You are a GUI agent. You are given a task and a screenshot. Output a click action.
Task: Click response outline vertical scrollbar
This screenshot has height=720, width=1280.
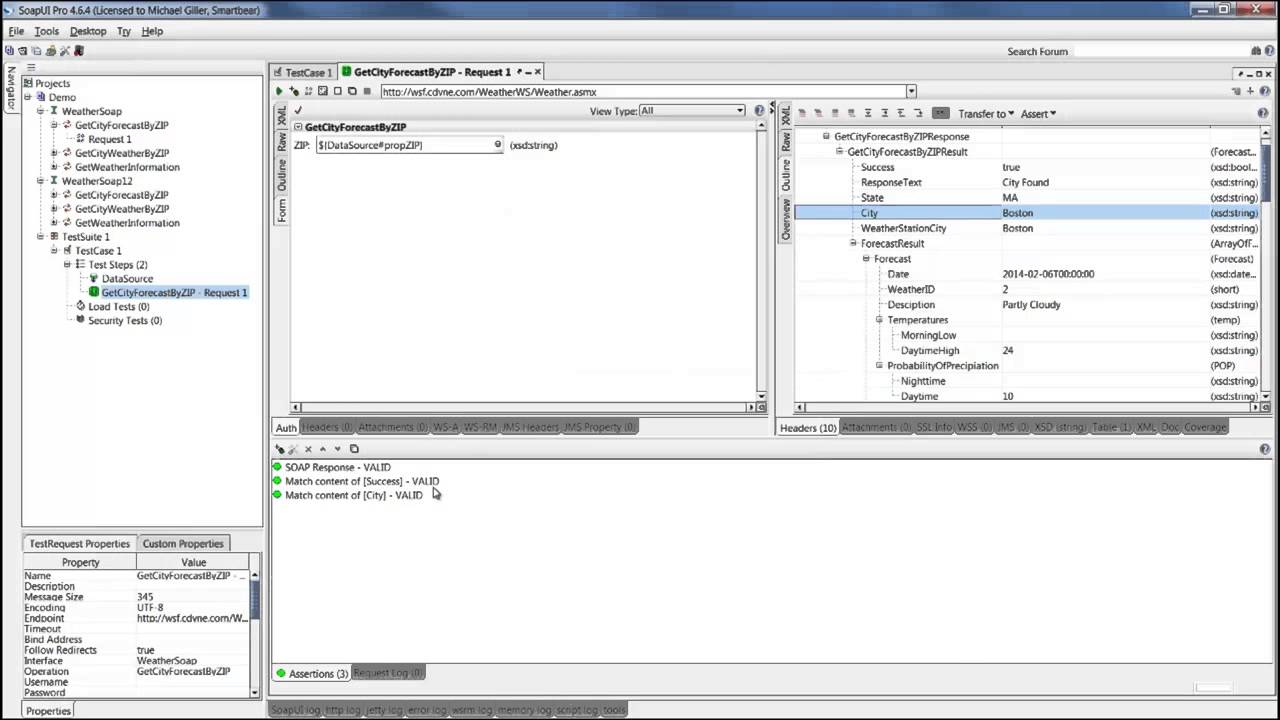[1265, 265]
